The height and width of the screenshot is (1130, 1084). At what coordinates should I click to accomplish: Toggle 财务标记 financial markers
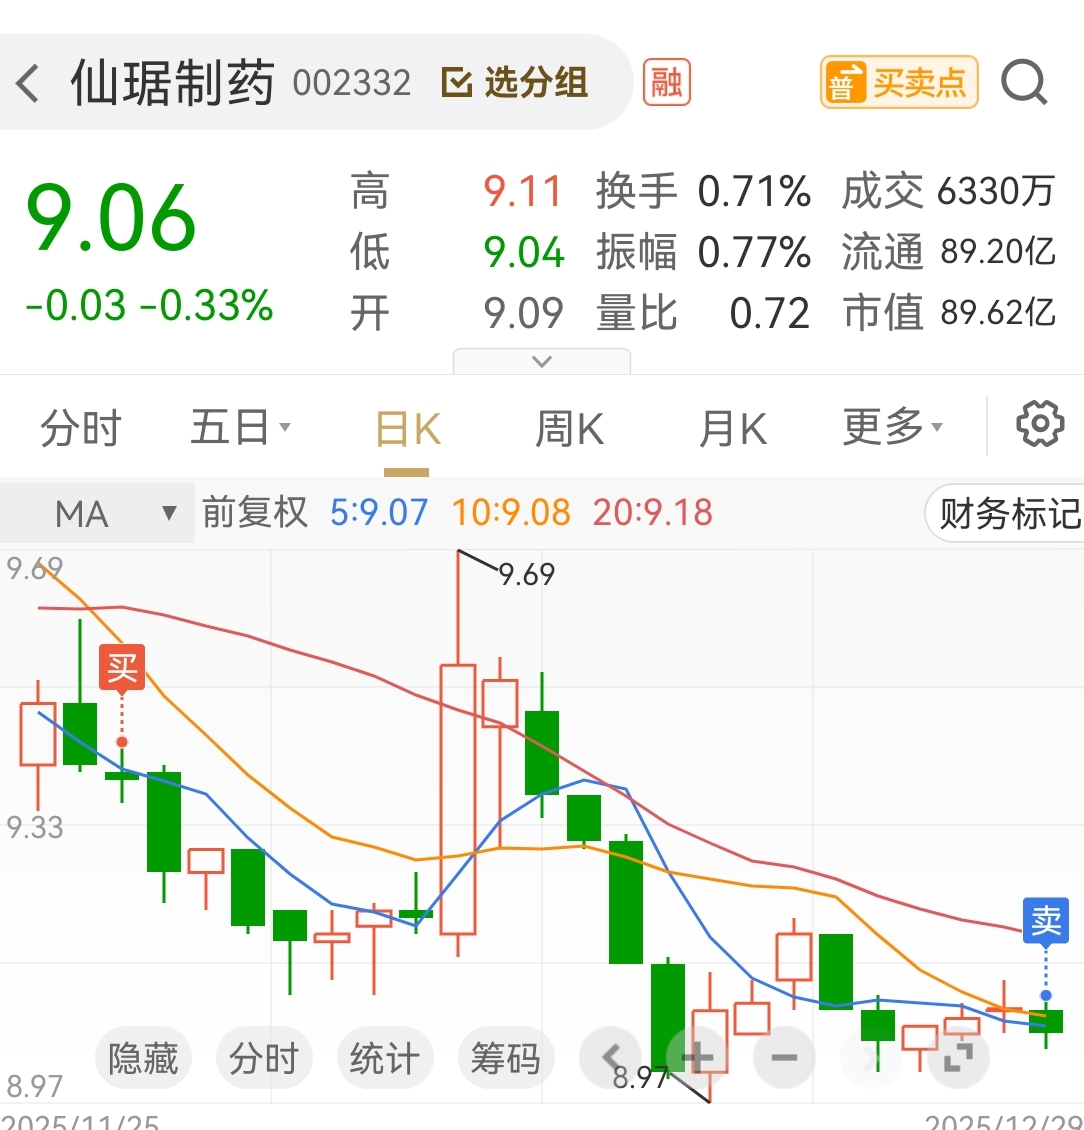(1005, 513)
